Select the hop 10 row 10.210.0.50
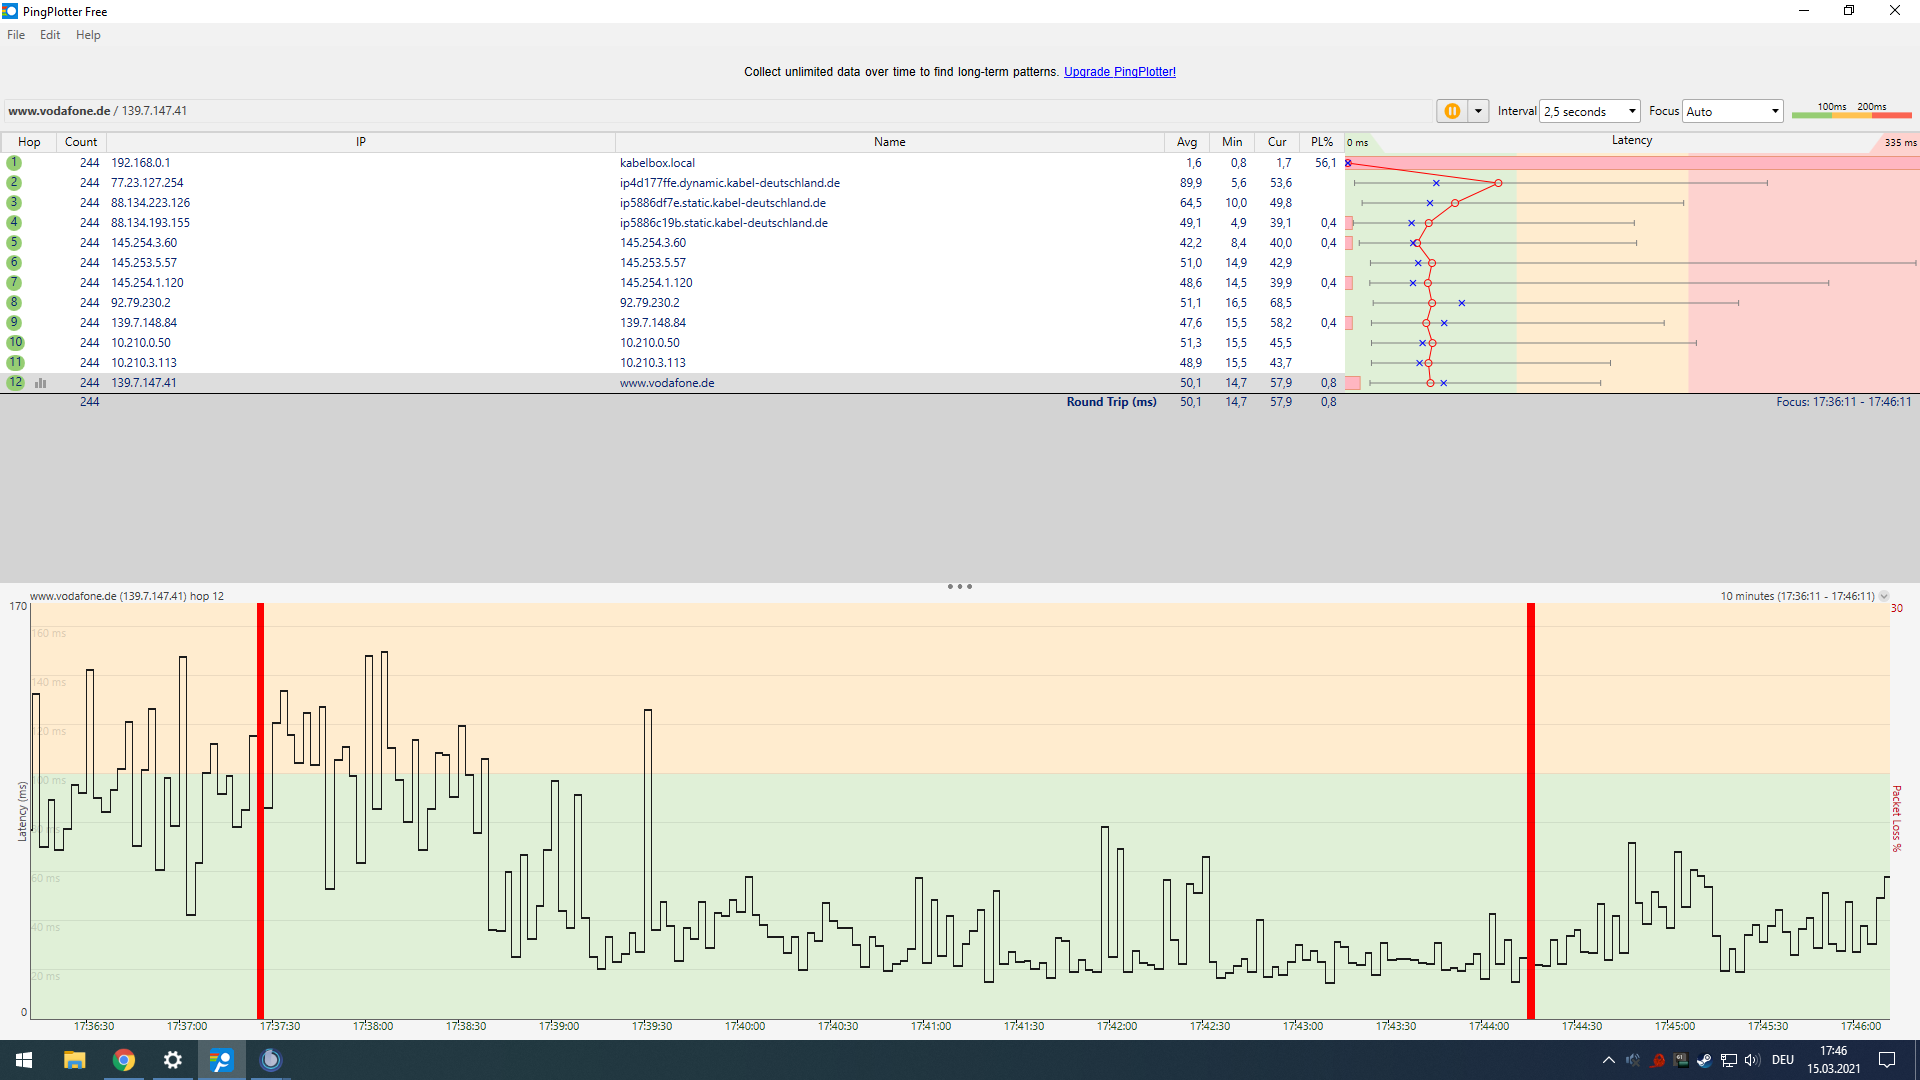The width and height of the screenshot is (1920, 1080). coord(141,343)
